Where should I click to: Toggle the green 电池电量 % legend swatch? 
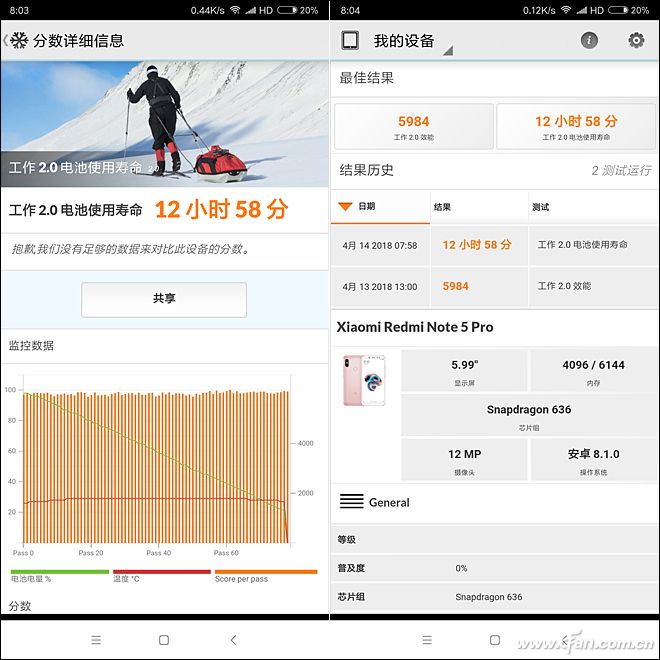[x=59, y=572]
